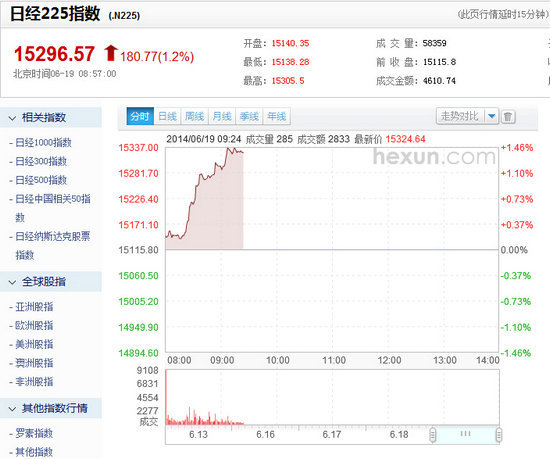Viewport: 550px width, 459px height.
Task: Click the 6.16 date marker on timeline
Action: 266,435
